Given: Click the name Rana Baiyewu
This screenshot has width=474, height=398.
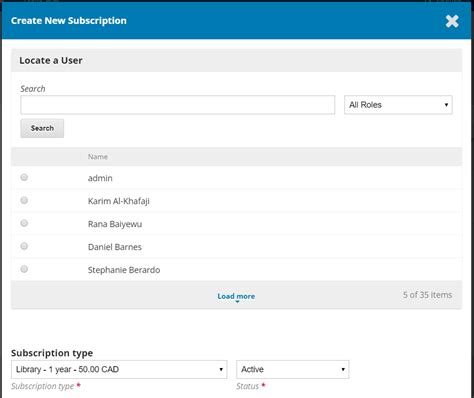Looking at the screenshot, I should tap(115, 224).
